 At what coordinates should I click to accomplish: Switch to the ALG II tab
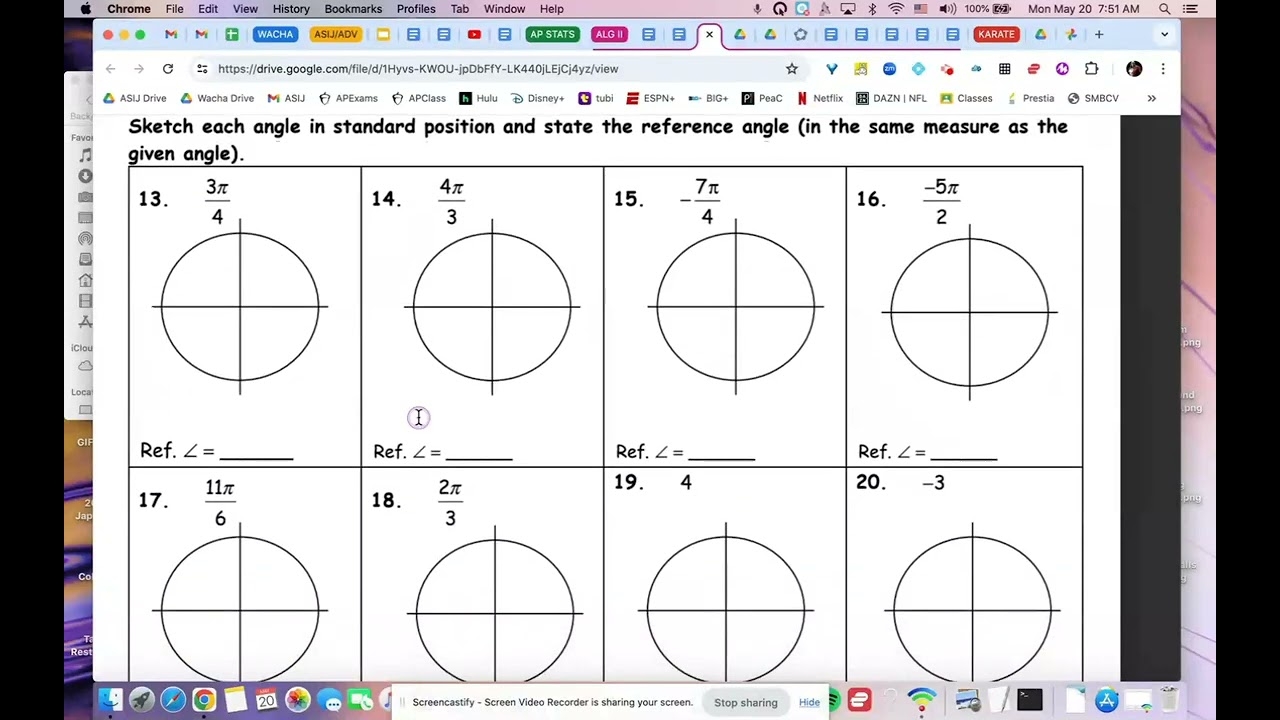tap(609, 34)
